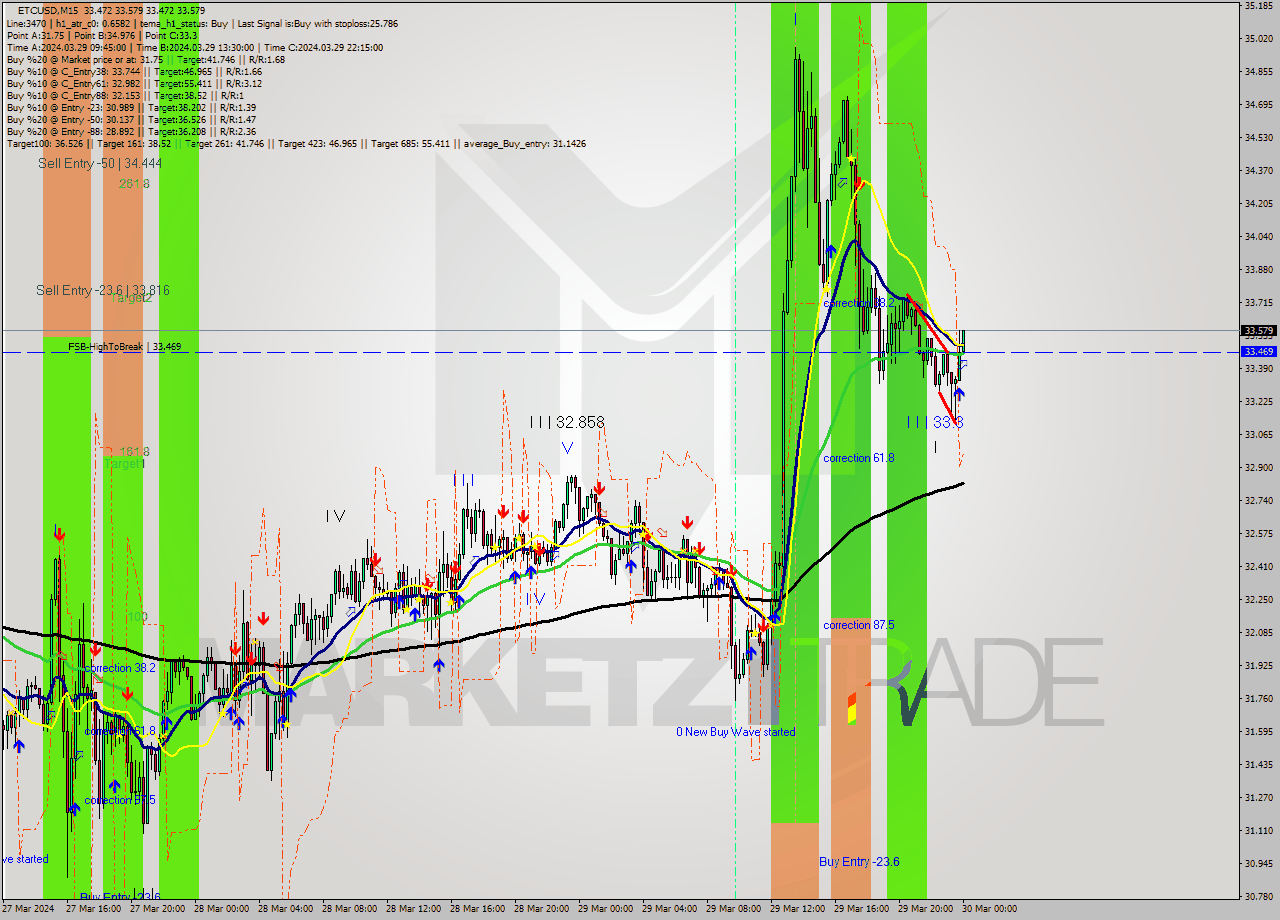Screen dimensions: 1280x920
Task: Click the 'Sell Entry -50 | 34.444' label
Action: (100, 163)
